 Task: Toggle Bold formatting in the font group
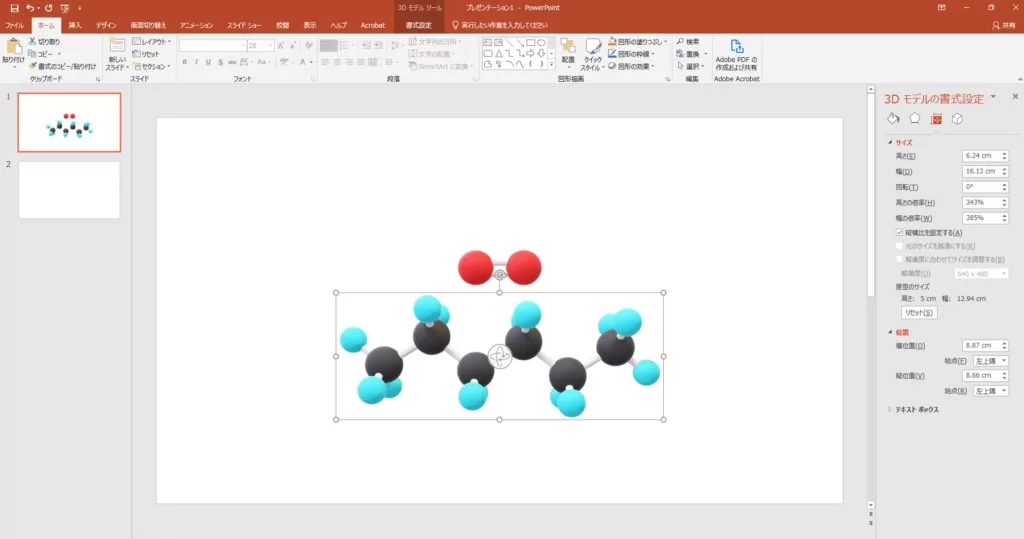point(185,62)
